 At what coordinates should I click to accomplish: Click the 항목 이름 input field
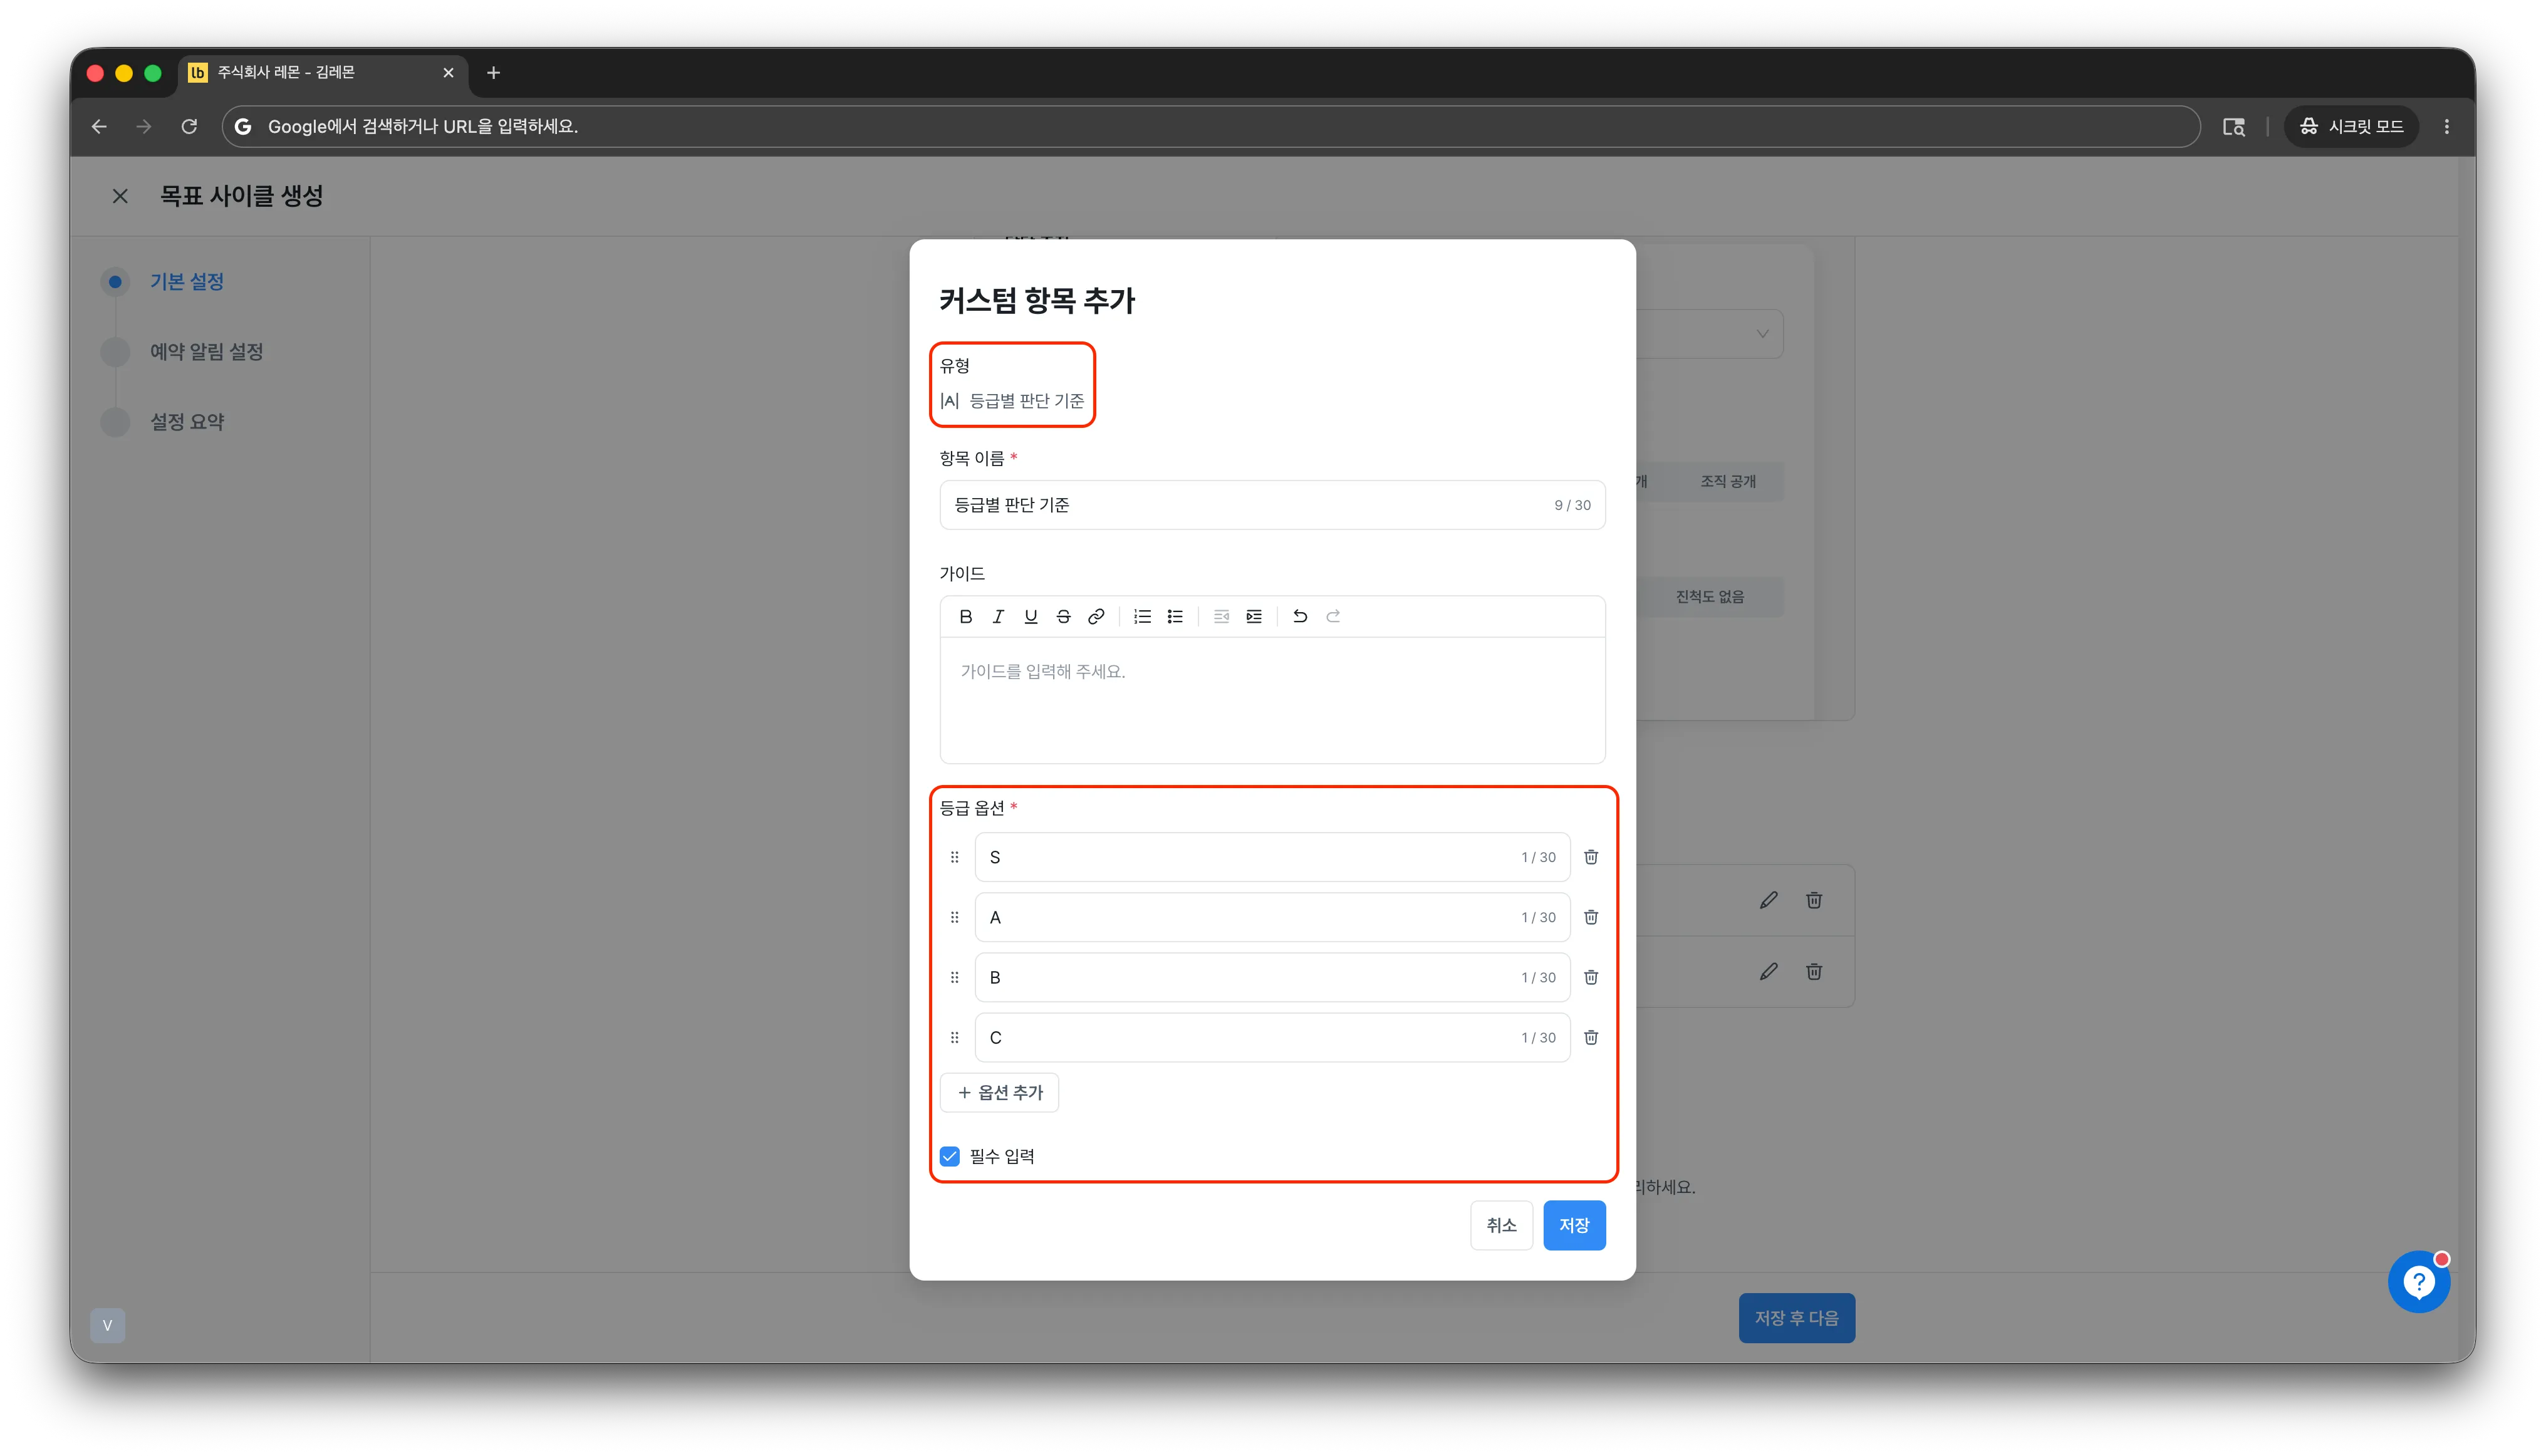[1272, 505]
